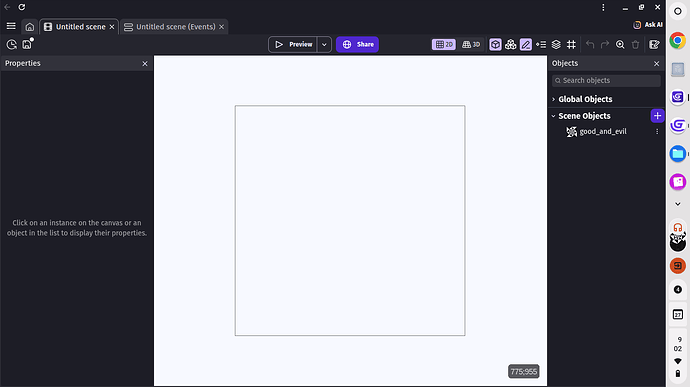Click the pink app icon on the shelf
The image size is (690, 387).
coord(678,182)
